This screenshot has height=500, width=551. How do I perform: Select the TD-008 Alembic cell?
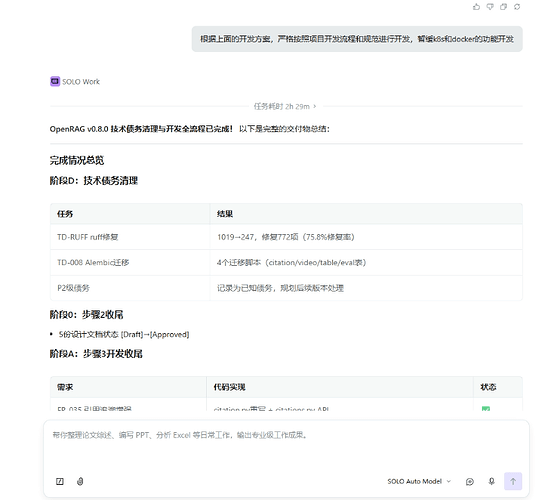(x=130, y=262)
